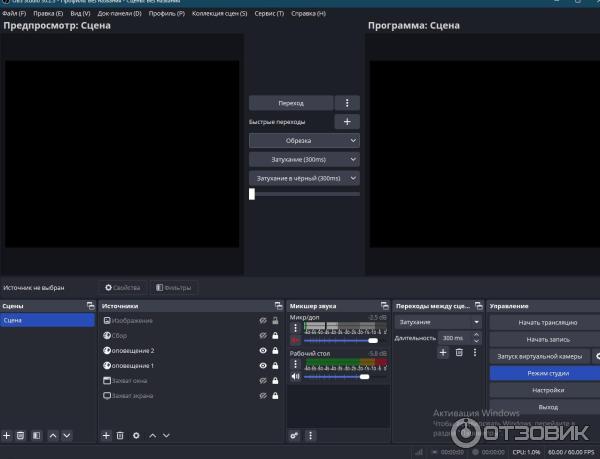
Task: Show the Сбор source with eye
Action: (263, 335)
